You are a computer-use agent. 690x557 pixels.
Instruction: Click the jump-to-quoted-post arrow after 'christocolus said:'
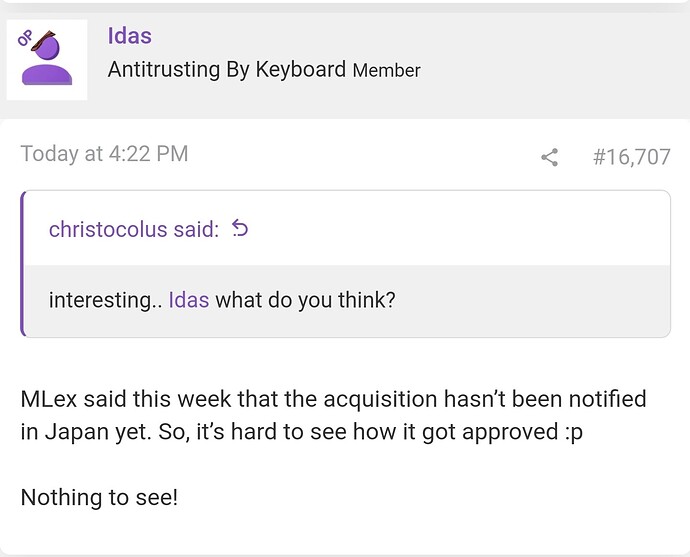click(240, 228)
